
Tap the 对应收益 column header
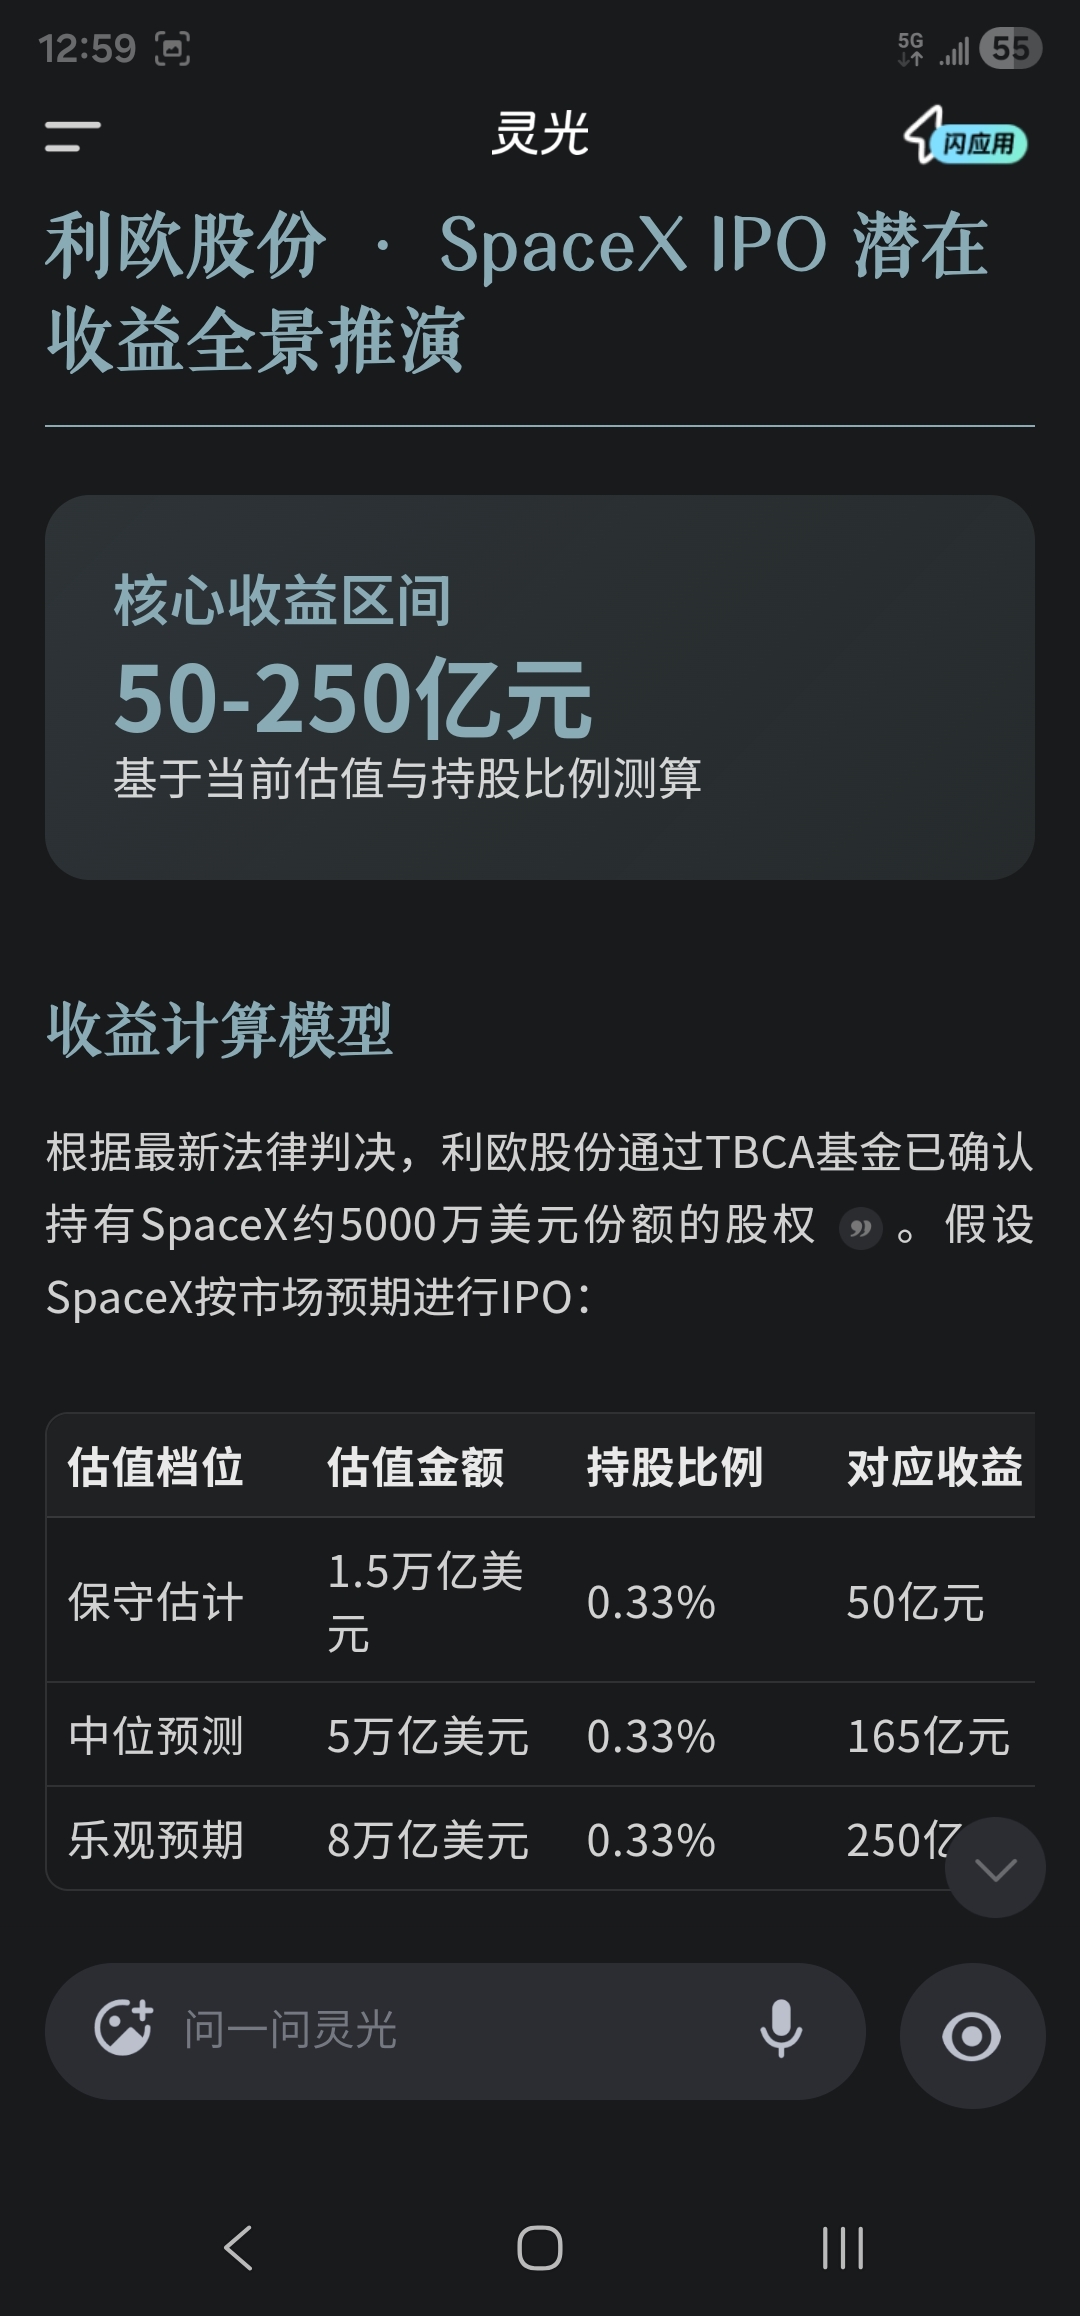coord(934,1467)
